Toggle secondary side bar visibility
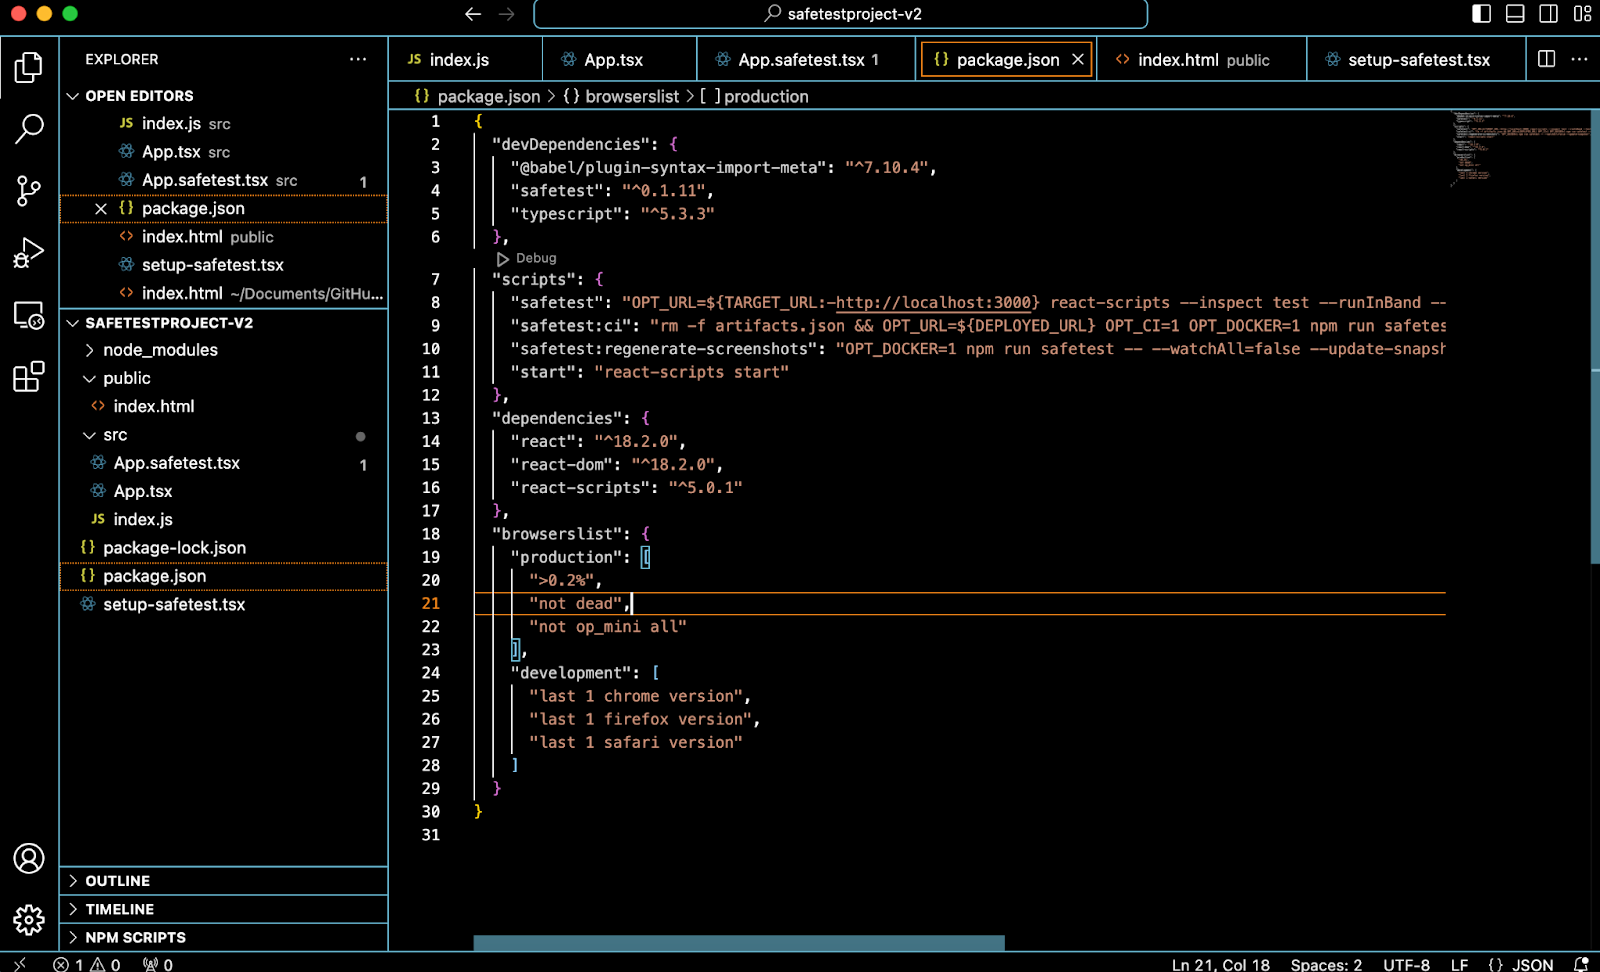Image resolution: width=1600 pixels, height=972 pixels. (x=1548, y=14)
